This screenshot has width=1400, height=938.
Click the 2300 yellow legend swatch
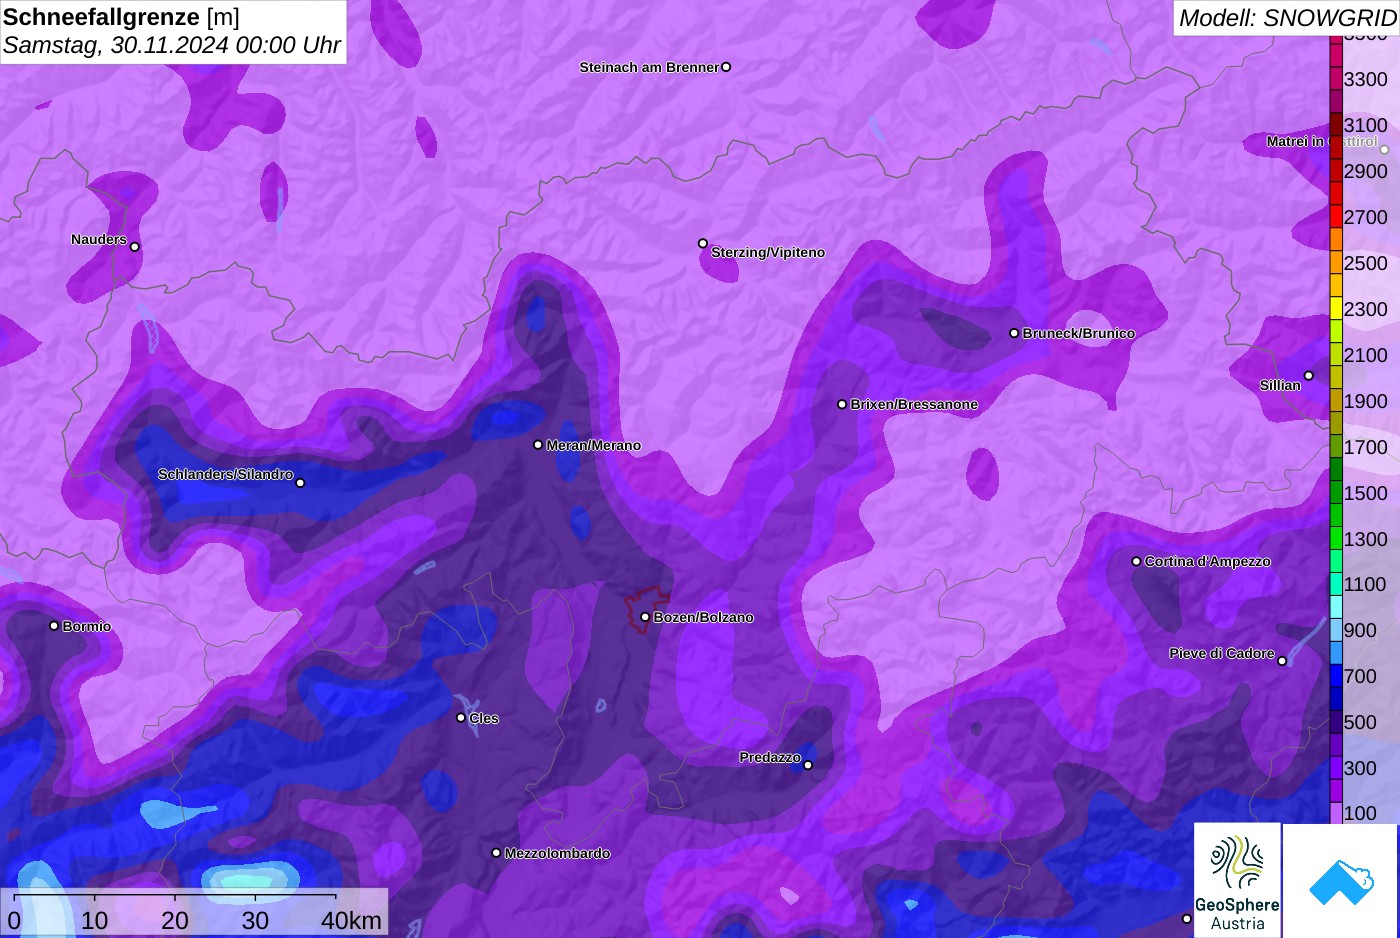coord(1336,309)
